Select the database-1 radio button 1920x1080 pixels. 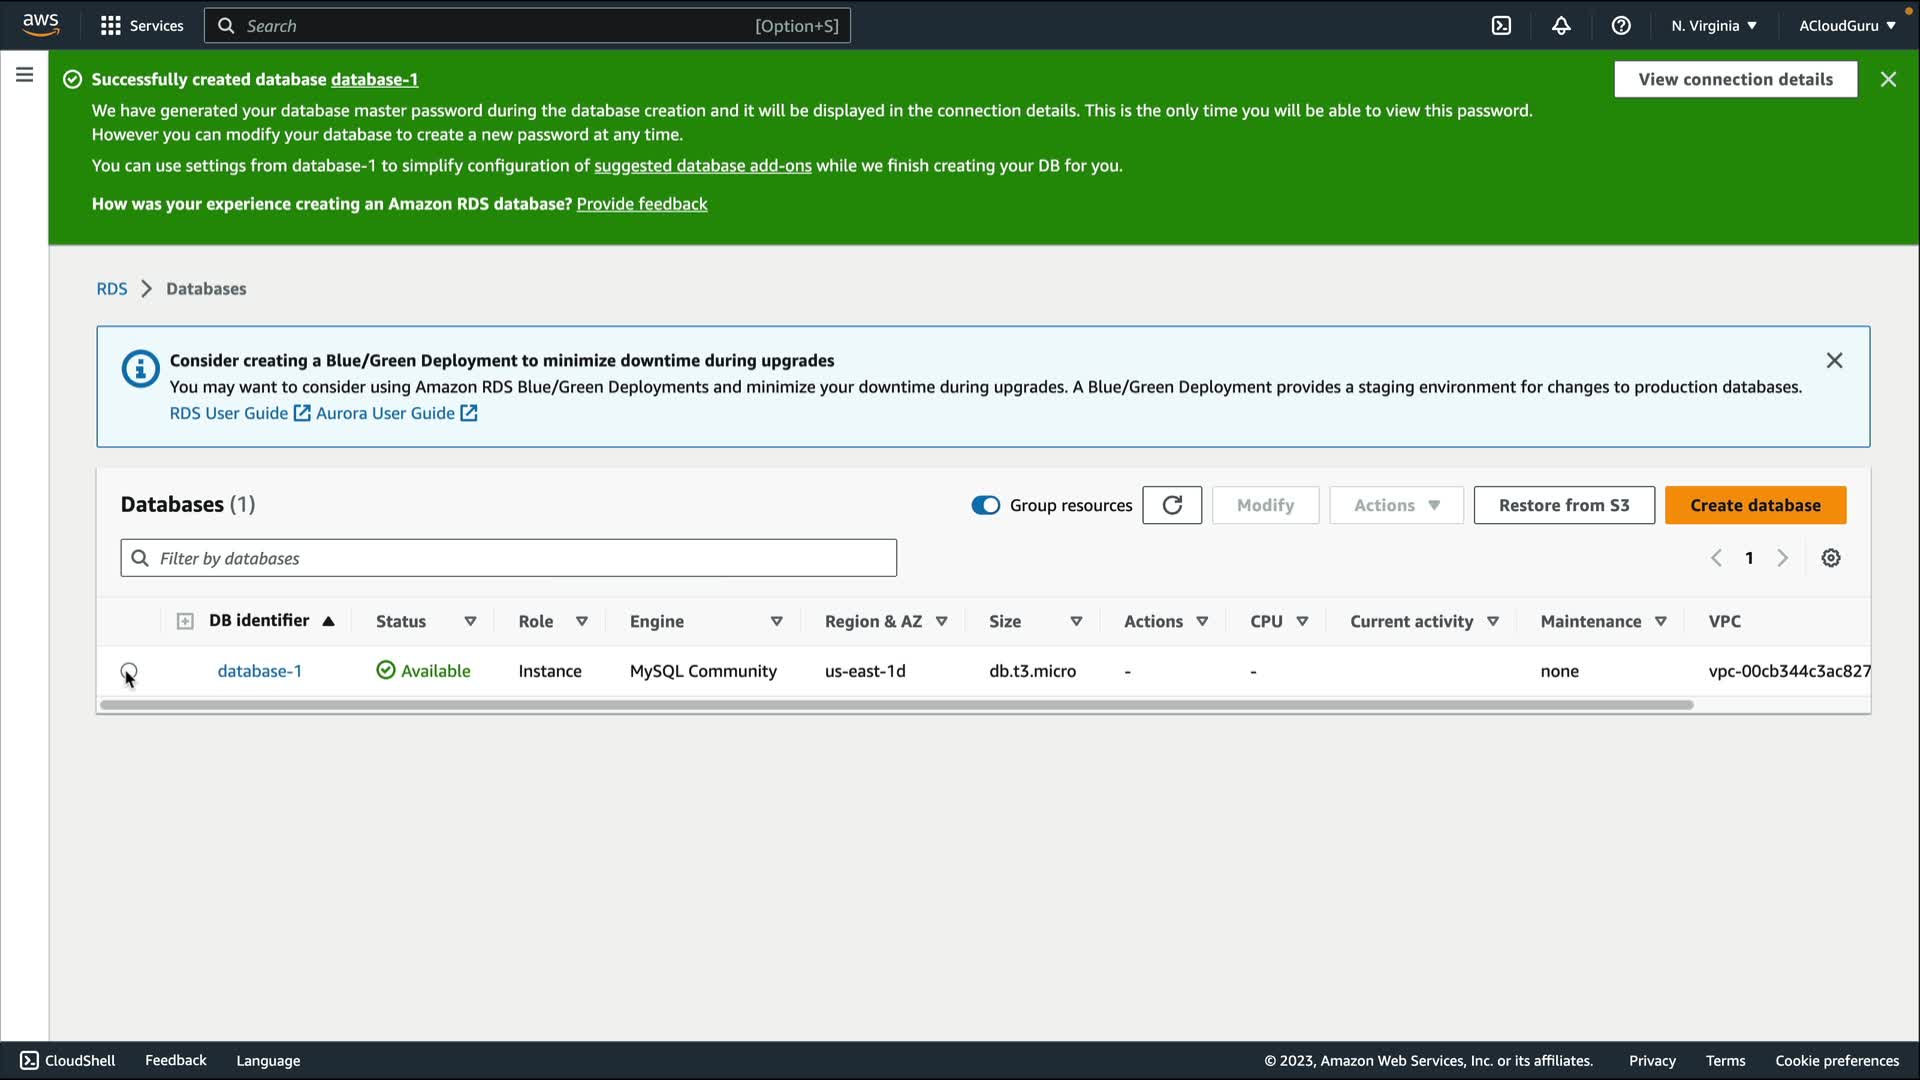point(129,671)
